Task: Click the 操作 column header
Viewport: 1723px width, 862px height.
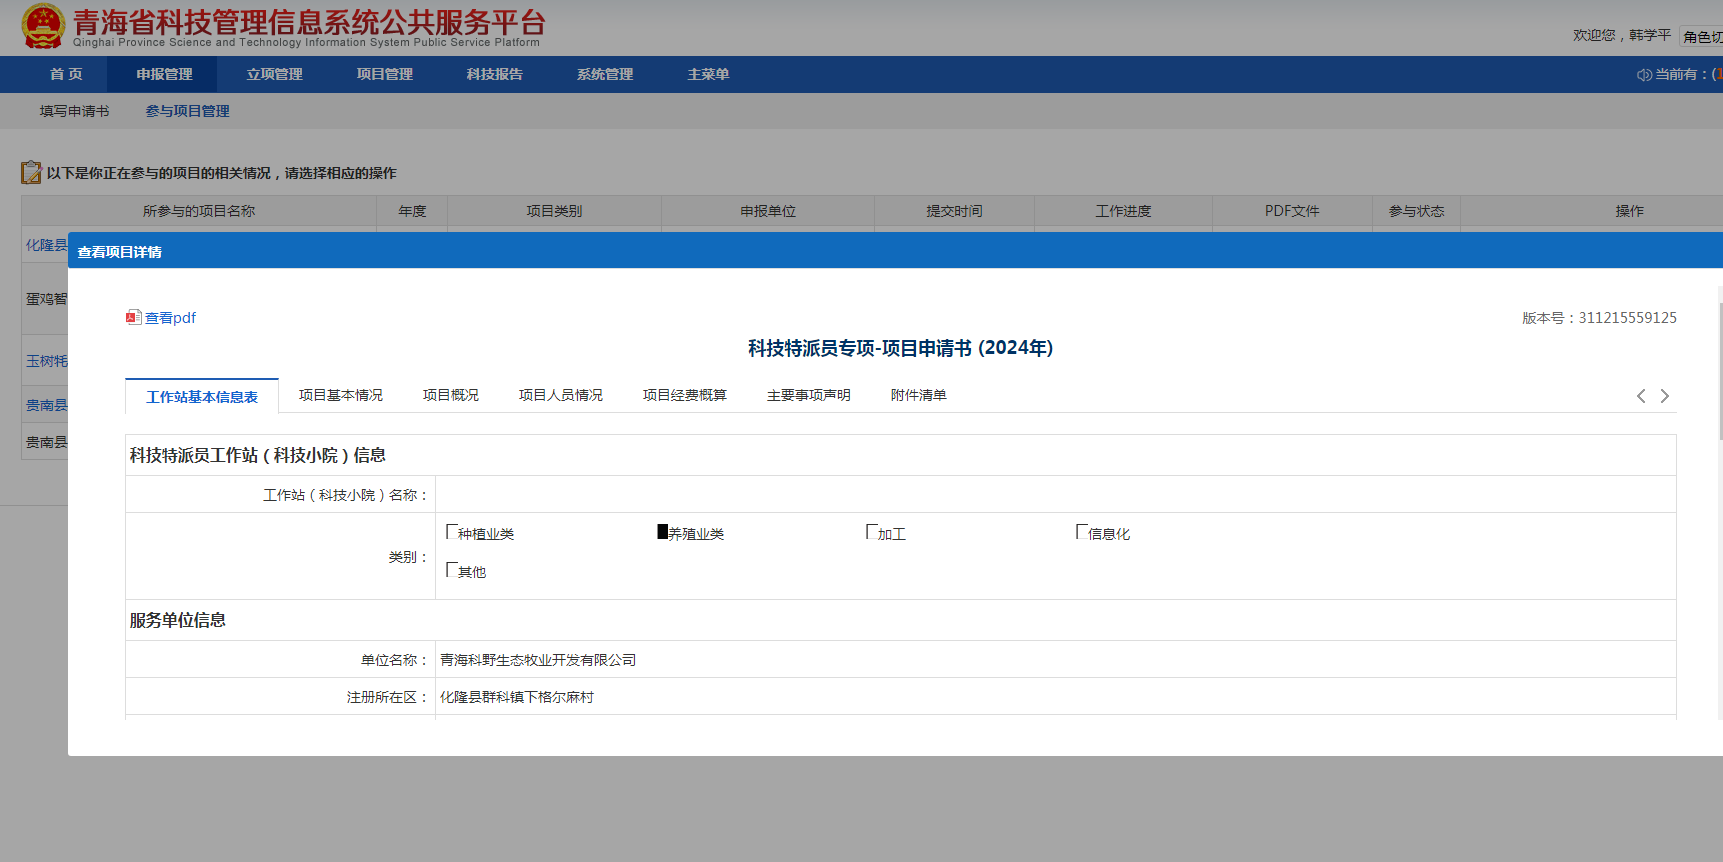Action: (x=1629, y=211)
